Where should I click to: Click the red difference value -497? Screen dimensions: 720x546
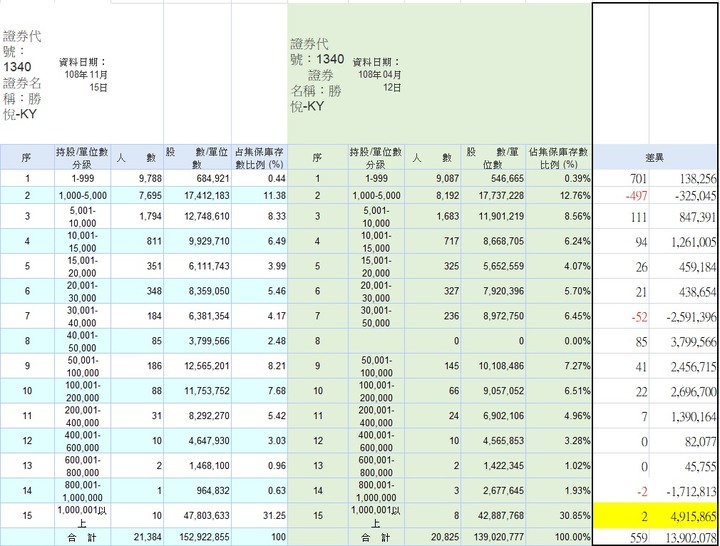click(621, 196)
